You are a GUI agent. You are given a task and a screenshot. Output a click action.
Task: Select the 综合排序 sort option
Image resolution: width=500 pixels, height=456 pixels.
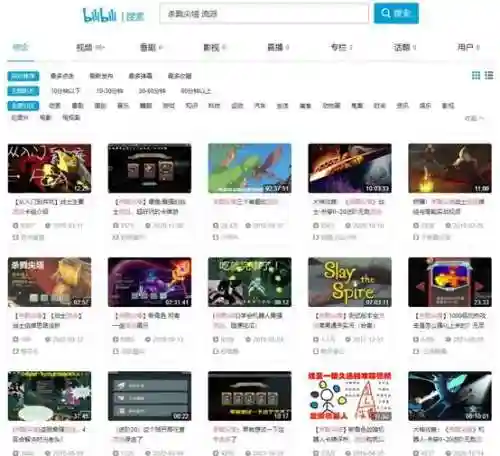(23, 76)
